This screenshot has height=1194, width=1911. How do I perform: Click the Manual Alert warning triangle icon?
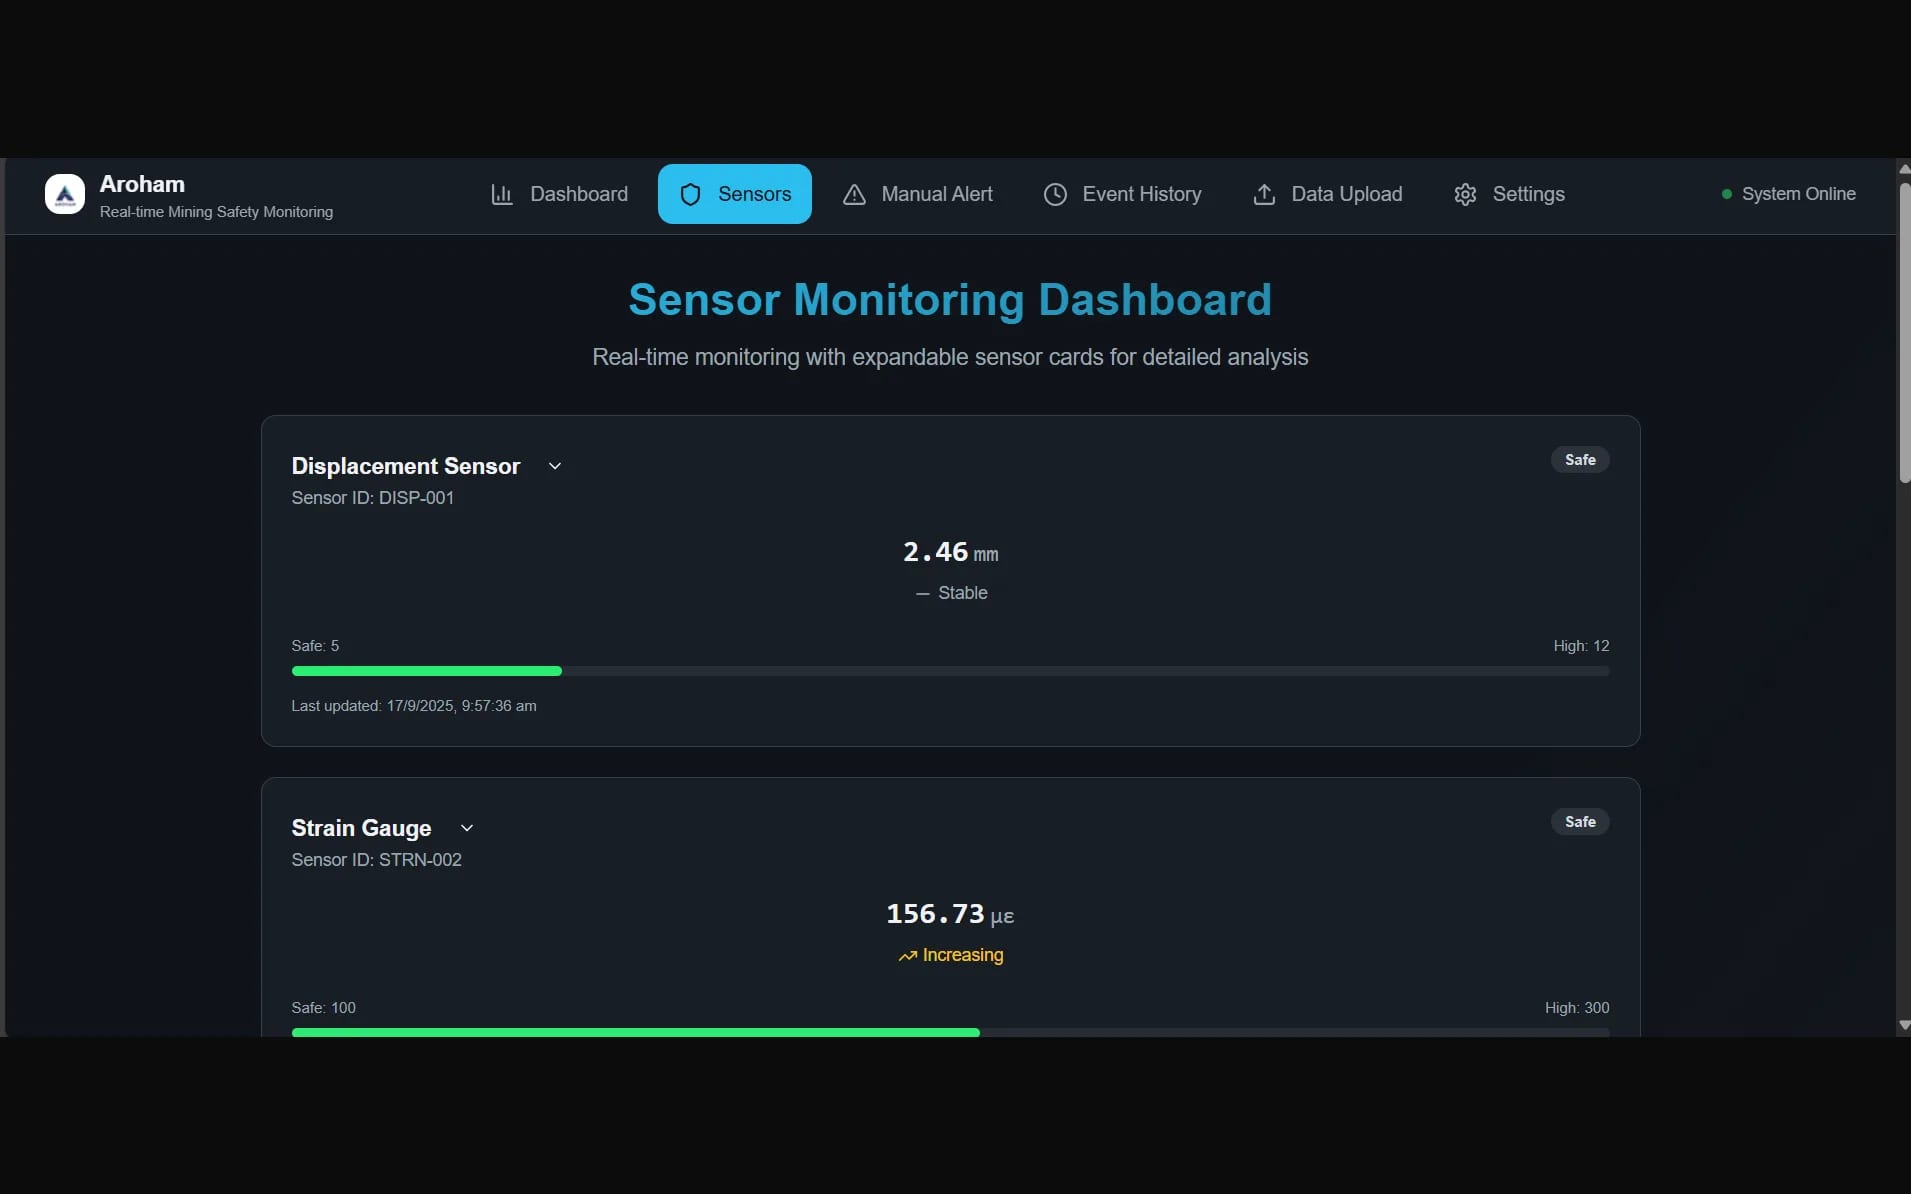coord(854,194)
